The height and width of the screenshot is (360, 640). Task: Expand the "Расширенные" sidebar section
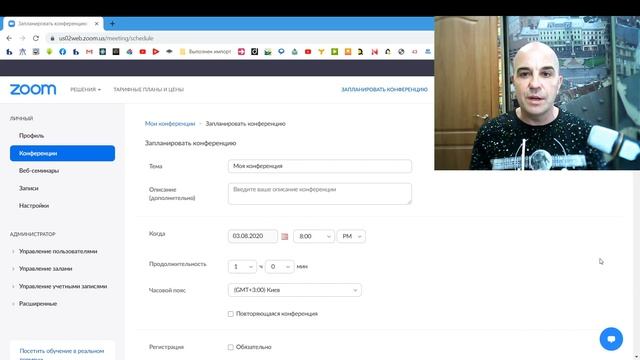pos(38,304)
